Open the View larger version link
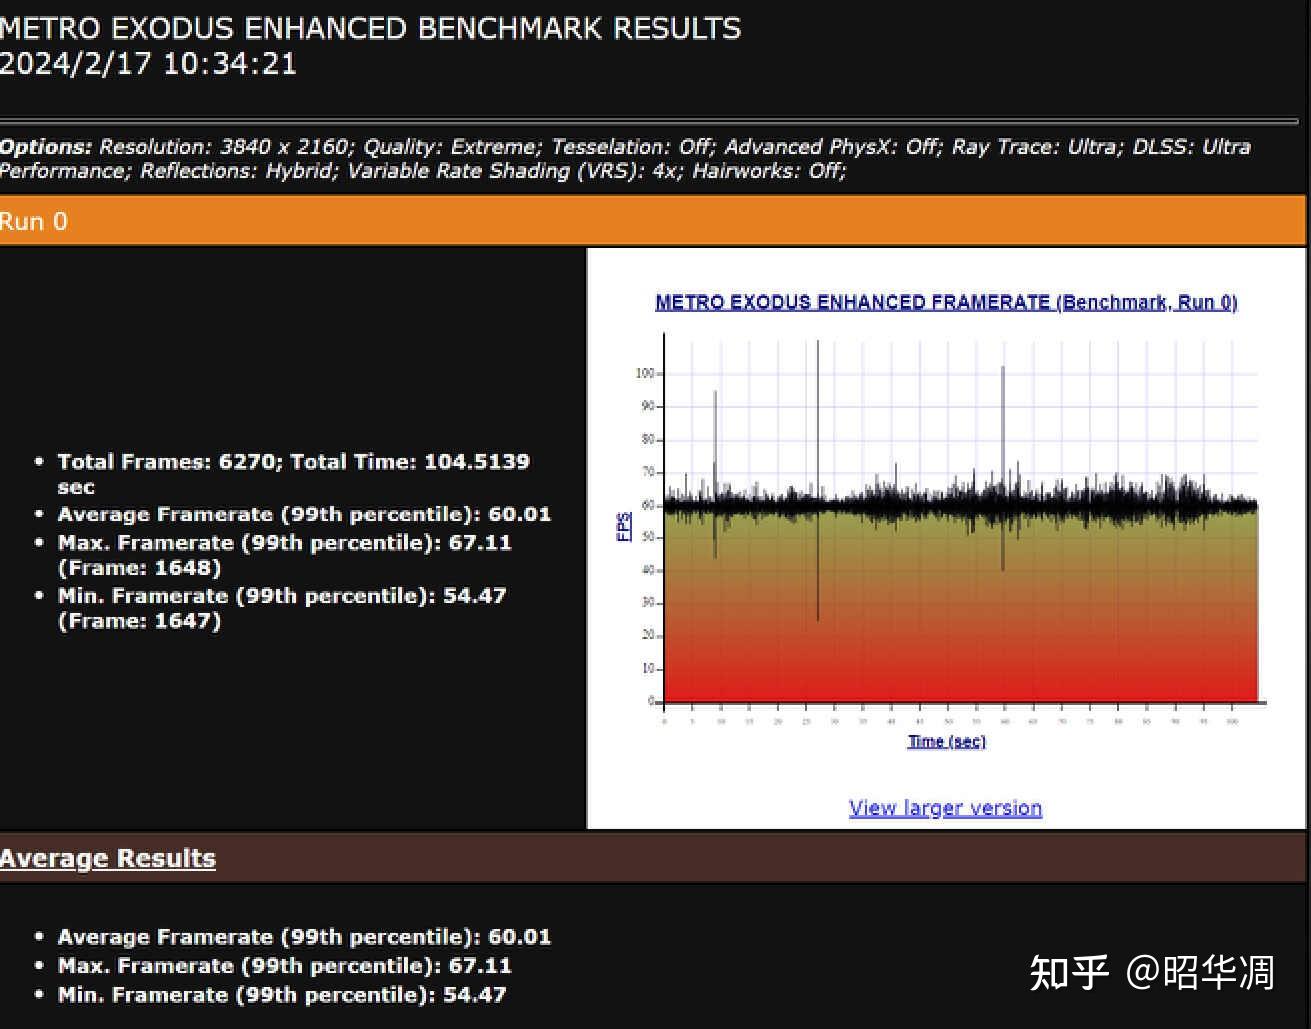Viewport: 1311px width, 1029px height. (945, 808)
